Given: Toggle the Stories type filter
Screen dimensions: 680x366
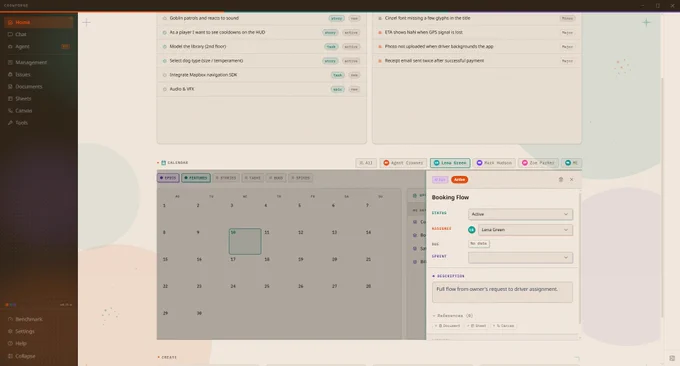Looking at the screenshot, I should pos(226,178).
